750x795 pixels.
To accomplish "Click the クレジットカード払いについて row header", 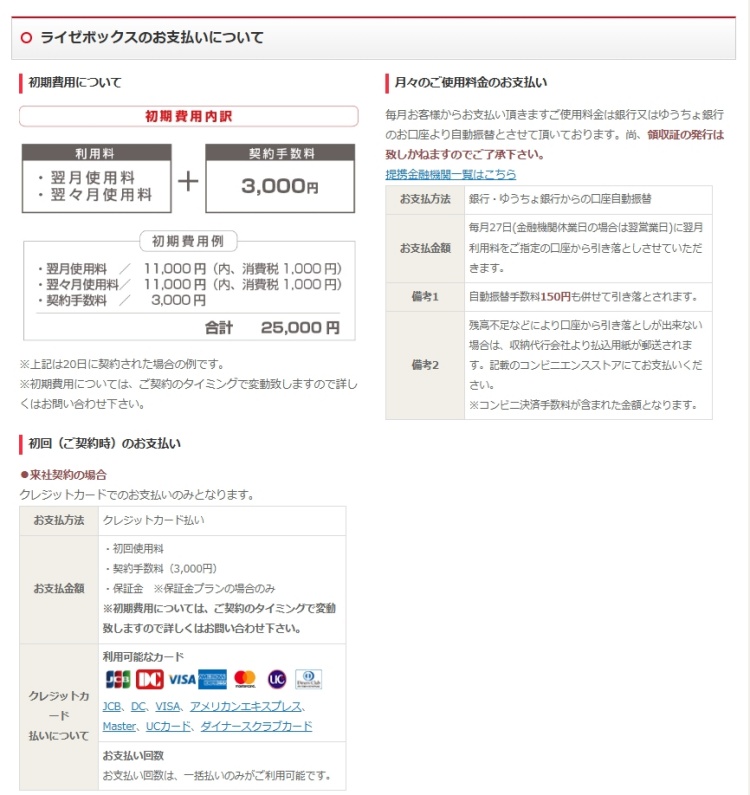I will pos(59,716).
